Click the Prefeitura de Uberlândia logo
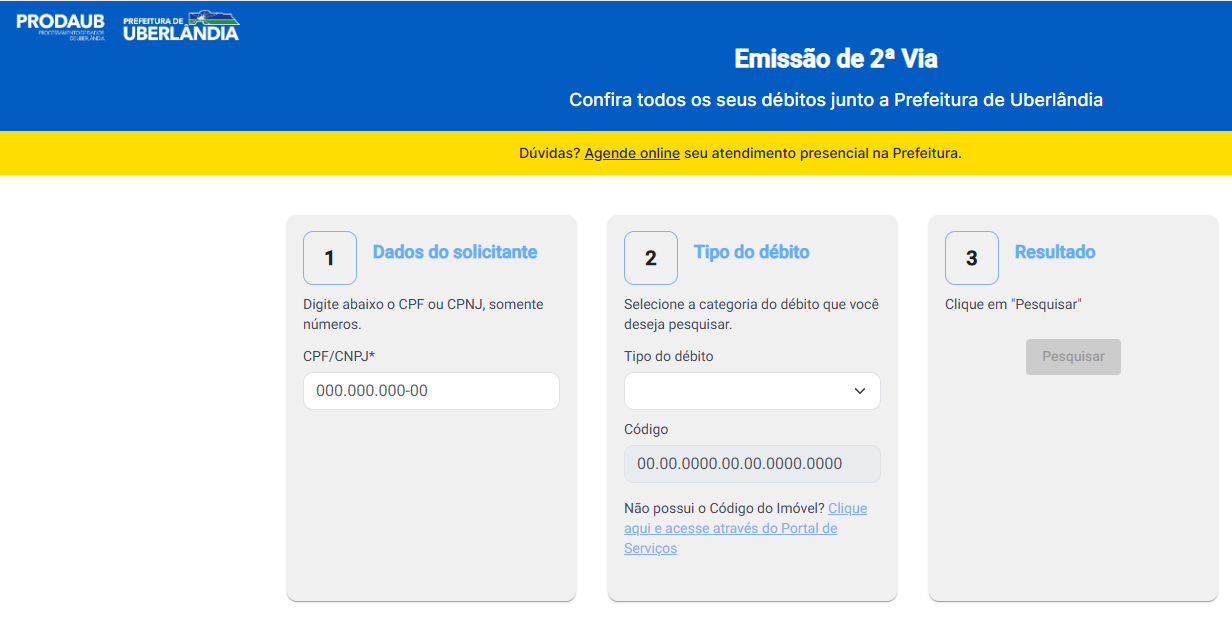This screenshot has height=627, width=1232. click(x=181, y=27)
